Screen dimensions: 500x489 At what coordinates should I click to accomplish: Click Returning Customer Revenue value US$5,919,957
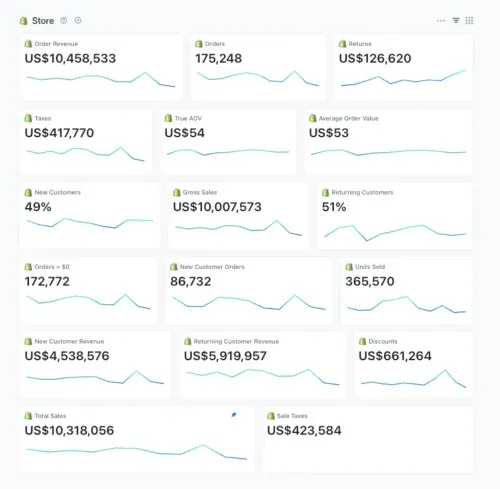click(x=225, y=356)
